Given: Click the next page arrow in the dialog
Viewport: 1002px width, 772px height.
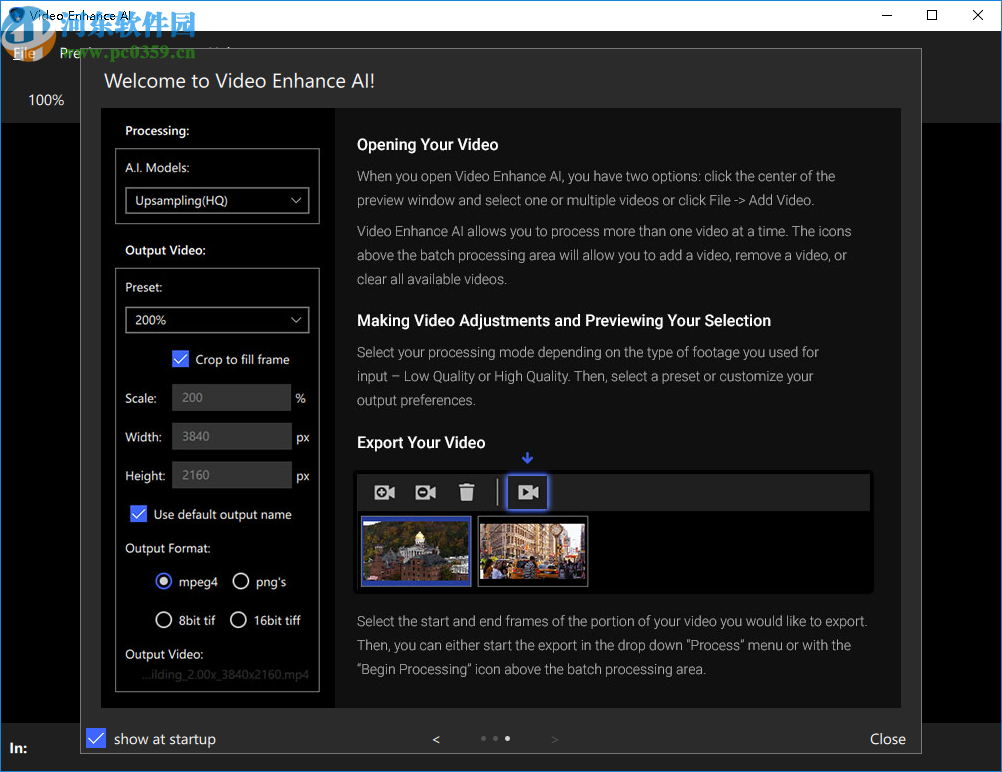Looking at the screenshot, I should [x=555, y=739].
